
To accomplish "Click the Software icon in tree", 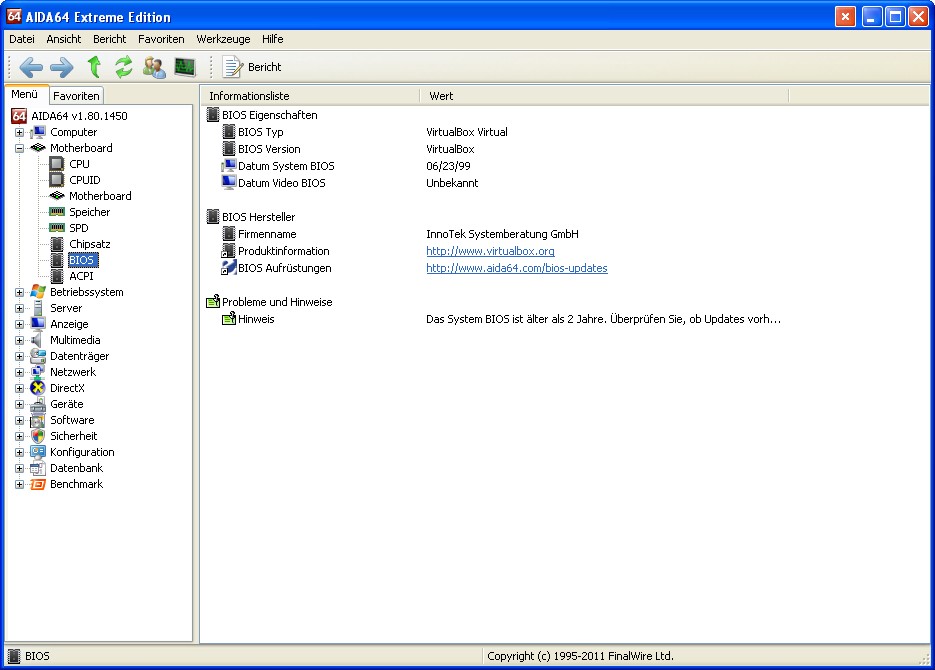I will (x=38, y=420).
